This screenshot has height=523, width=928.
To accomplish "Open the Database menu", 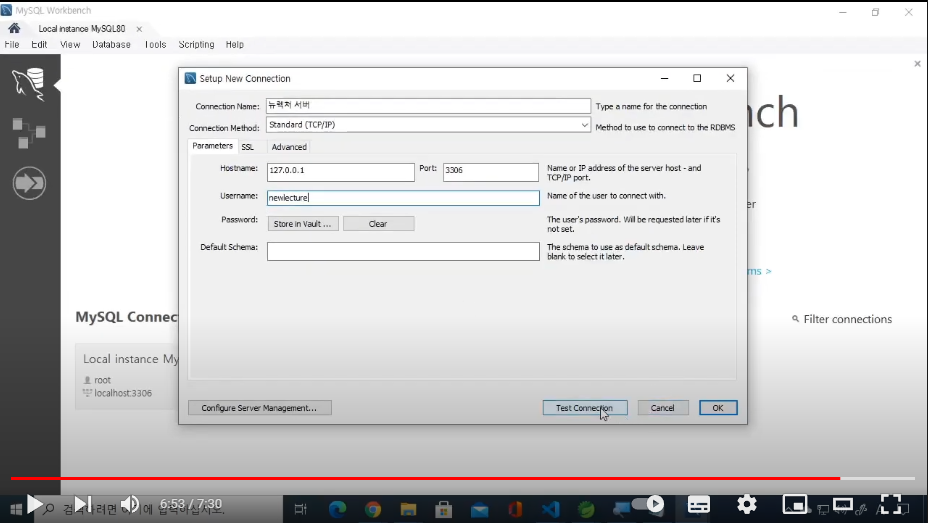I will click(x=111, y=44).
